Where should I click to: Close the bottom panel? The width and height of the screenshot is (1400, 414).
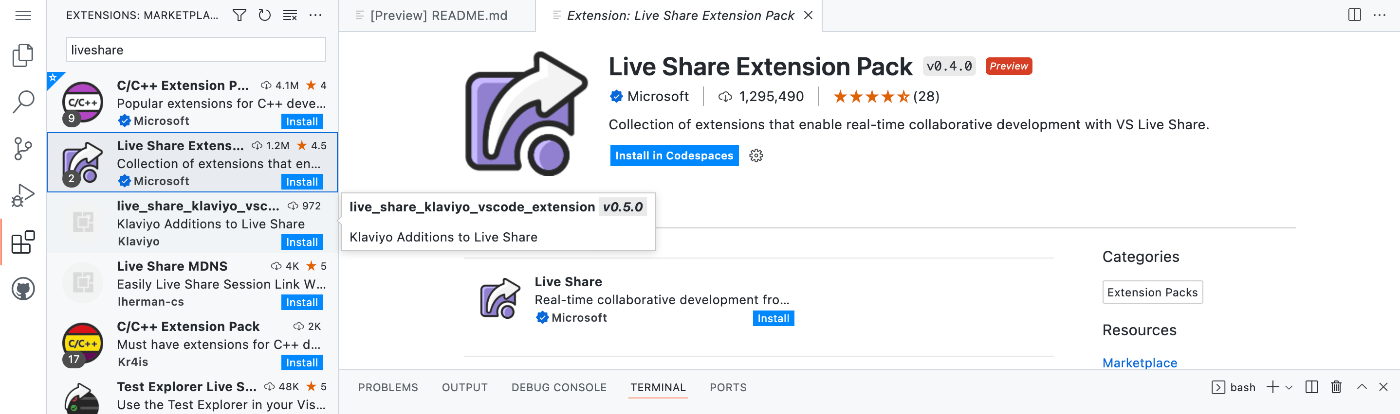tap(1385, 387)
